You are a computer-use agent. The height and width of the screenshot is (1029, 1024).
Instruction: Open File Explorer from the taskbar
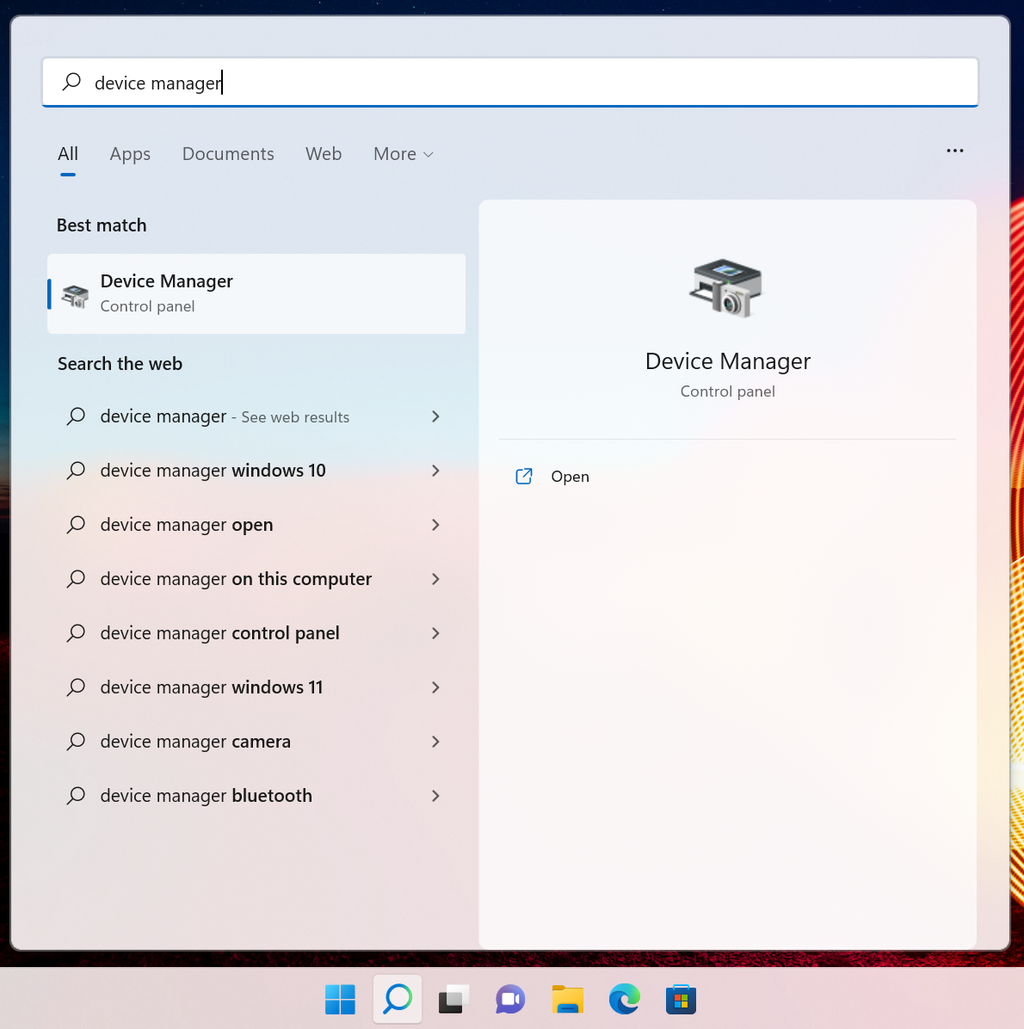tap(567, 998)
